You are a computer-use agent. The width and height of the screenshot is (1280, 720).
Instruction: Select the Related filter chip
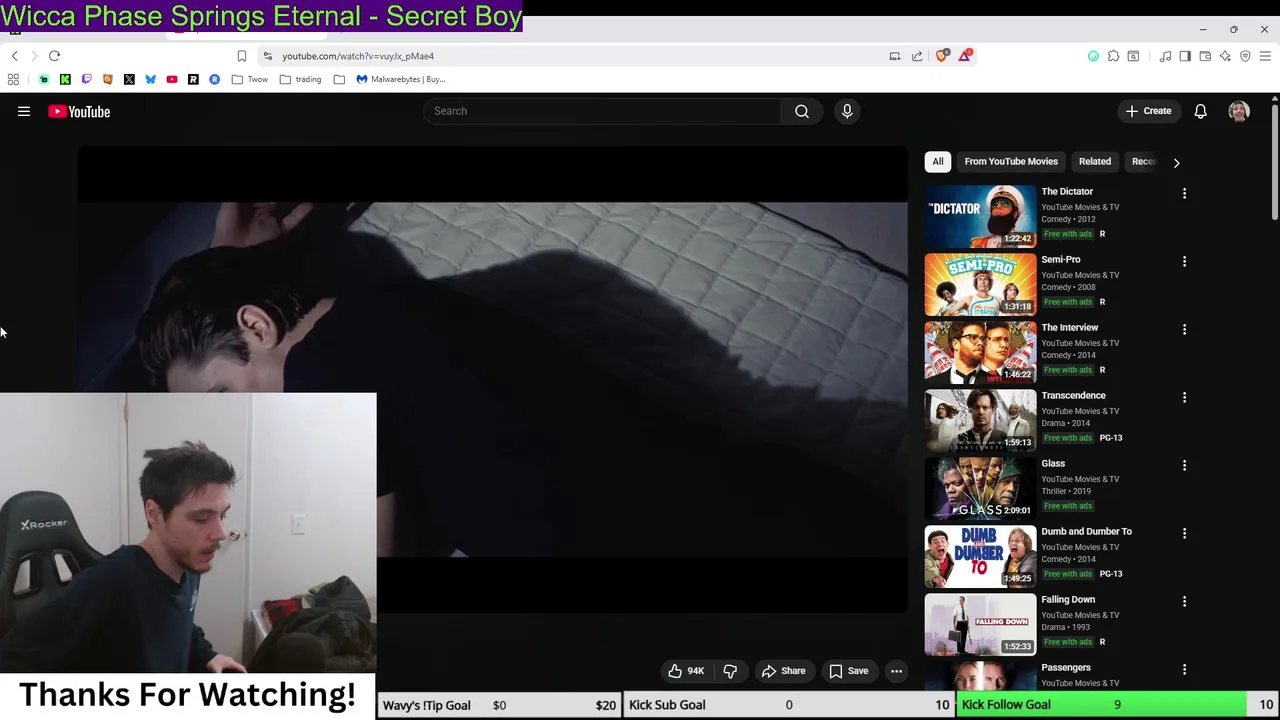(x=1095, y=161)
